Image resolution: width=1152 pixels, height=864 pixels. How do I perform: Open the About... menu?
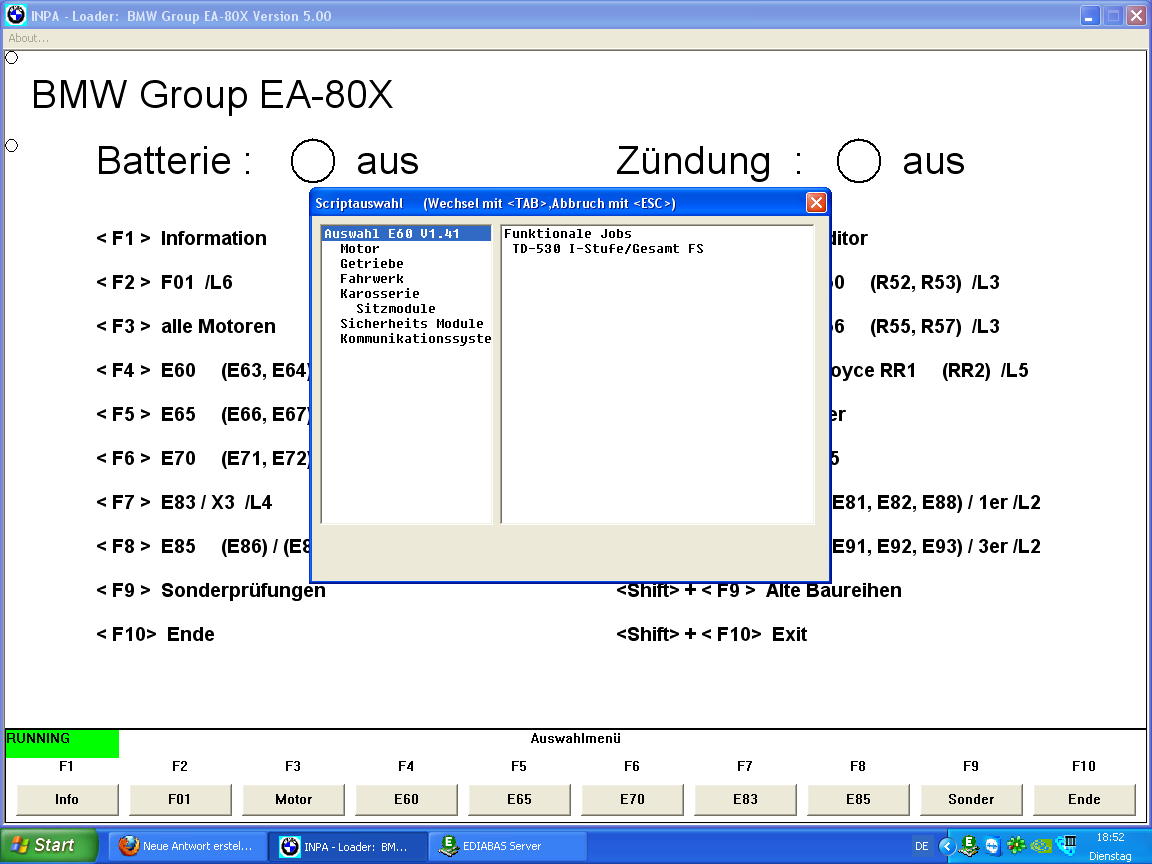[29, 38]
